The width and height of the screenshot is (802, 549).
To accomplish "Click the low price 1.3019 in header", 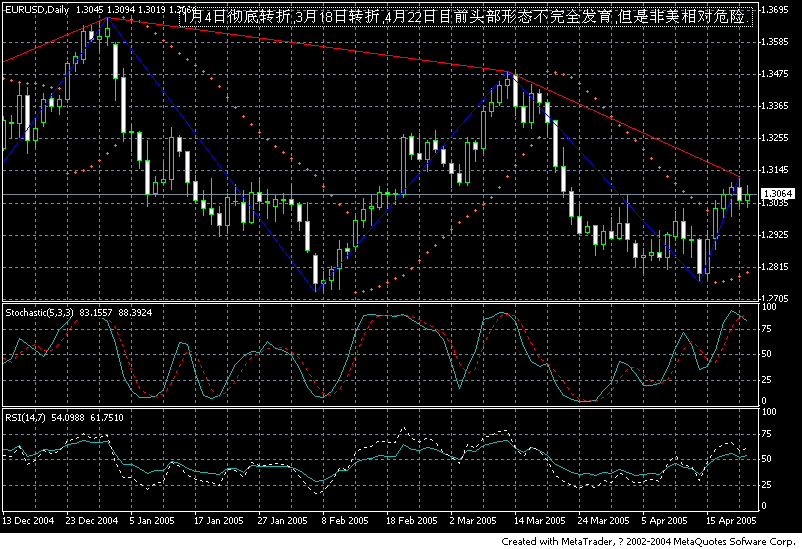I will click(x=151, y=10).
